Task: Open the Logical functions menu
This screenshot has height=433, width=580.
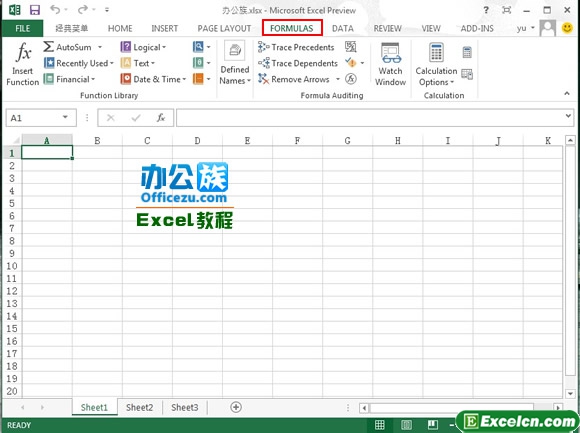Action: [x=144, y=47]
